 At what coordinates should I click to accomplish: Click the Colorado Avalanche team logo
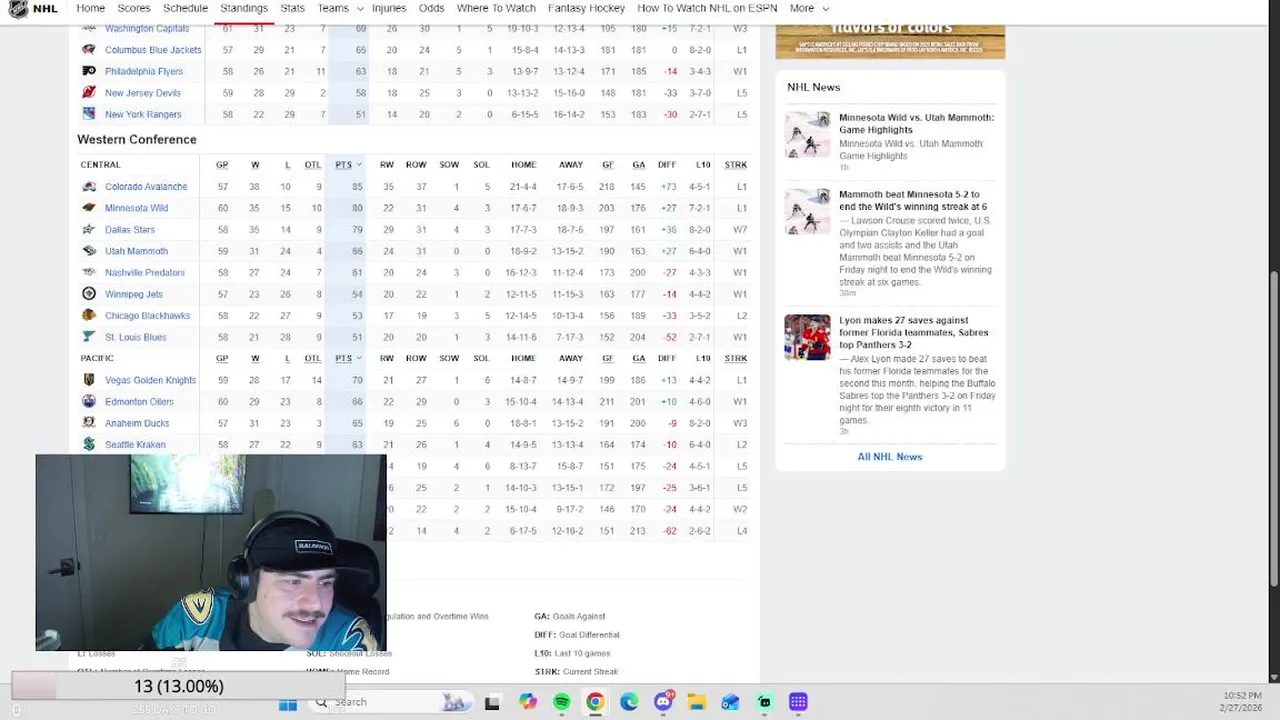point(89,186)
